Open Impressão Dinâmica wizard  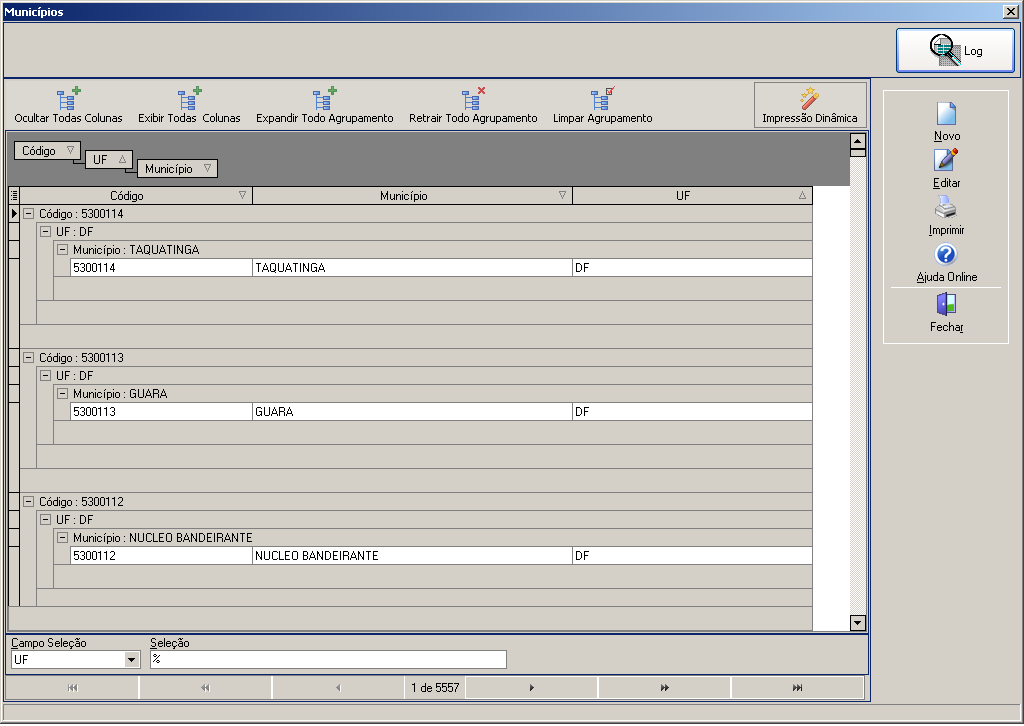810,104
